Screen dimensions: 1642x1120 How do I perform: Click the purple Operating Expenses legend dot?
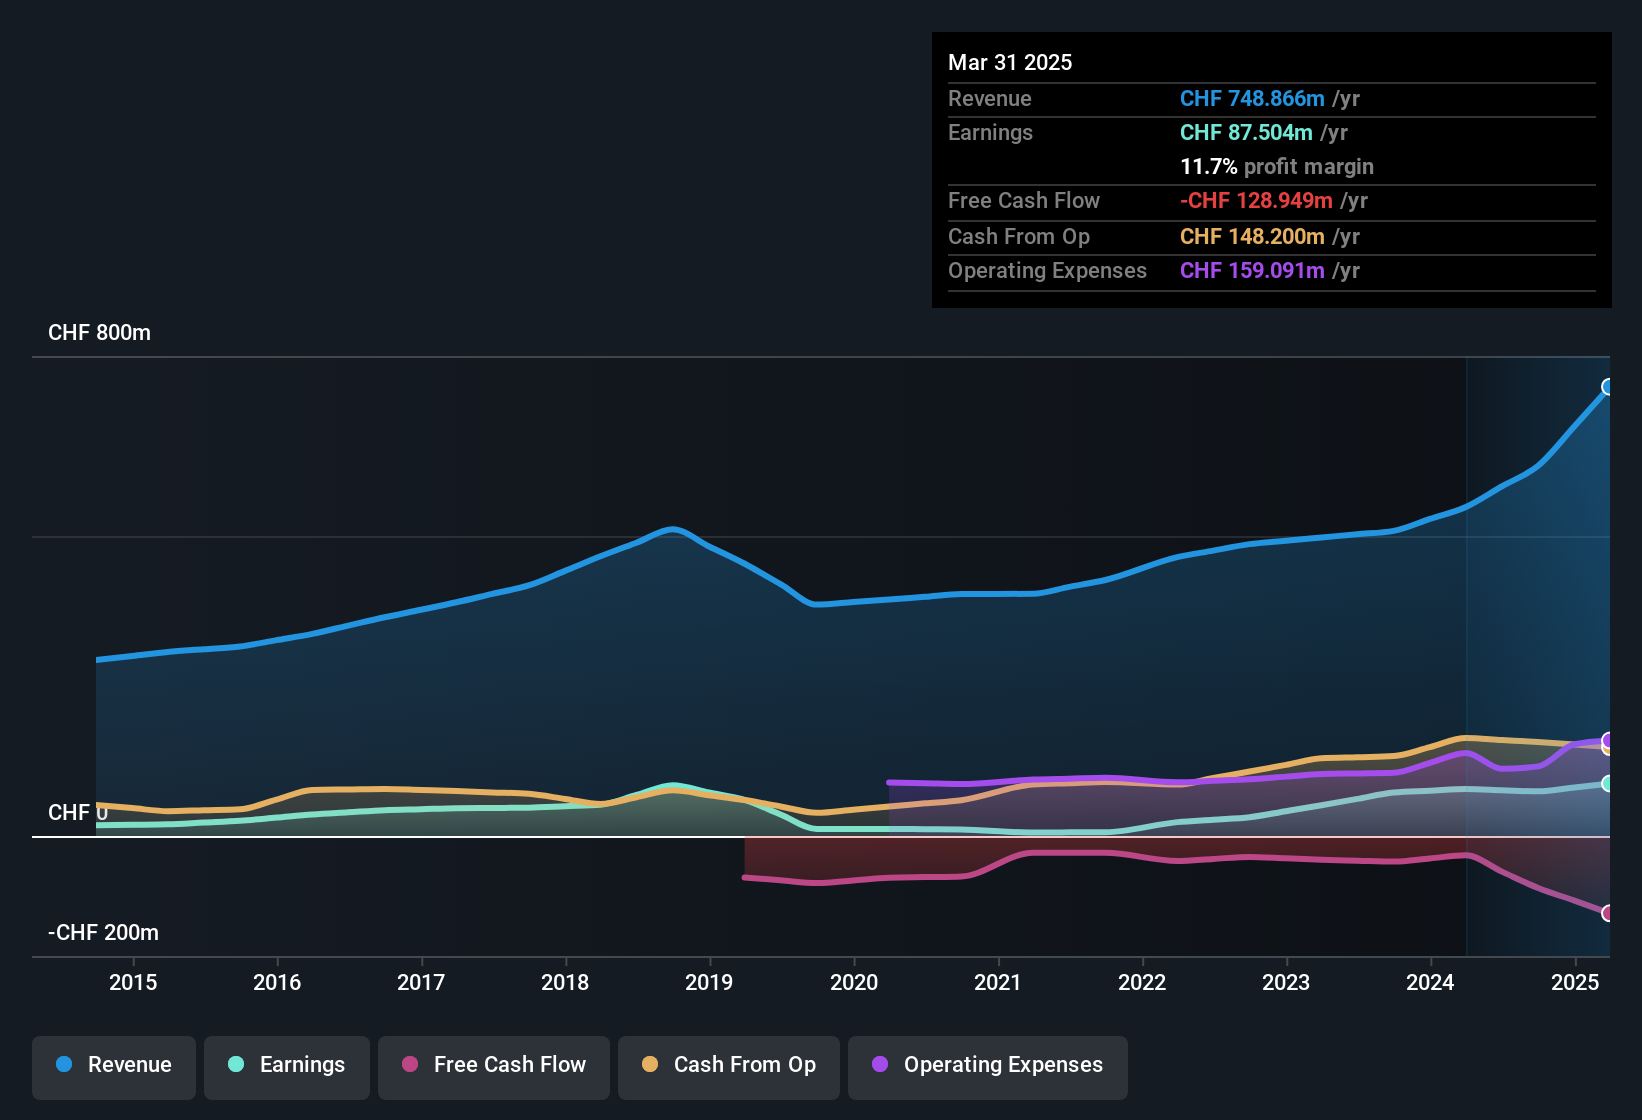point(879,1065)
